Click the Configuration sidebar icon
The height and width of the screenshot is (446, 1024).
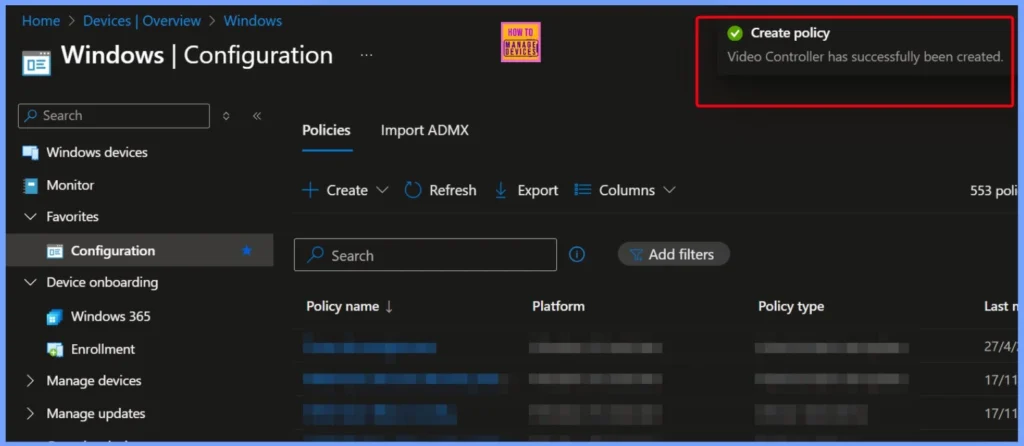55,251
